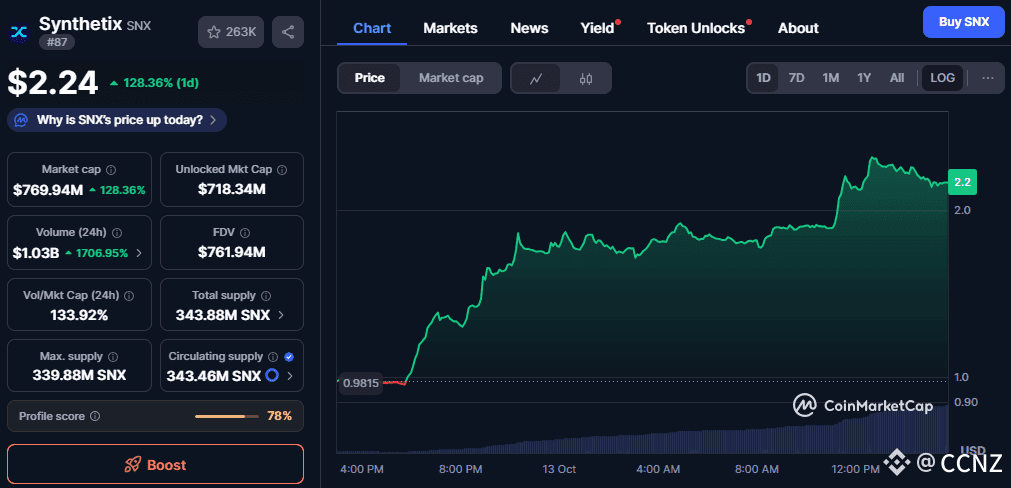Image resolution: width=1011 pixels, height=488 pixels.
Task: Select the 7D time range
Action: coord(796,78)
